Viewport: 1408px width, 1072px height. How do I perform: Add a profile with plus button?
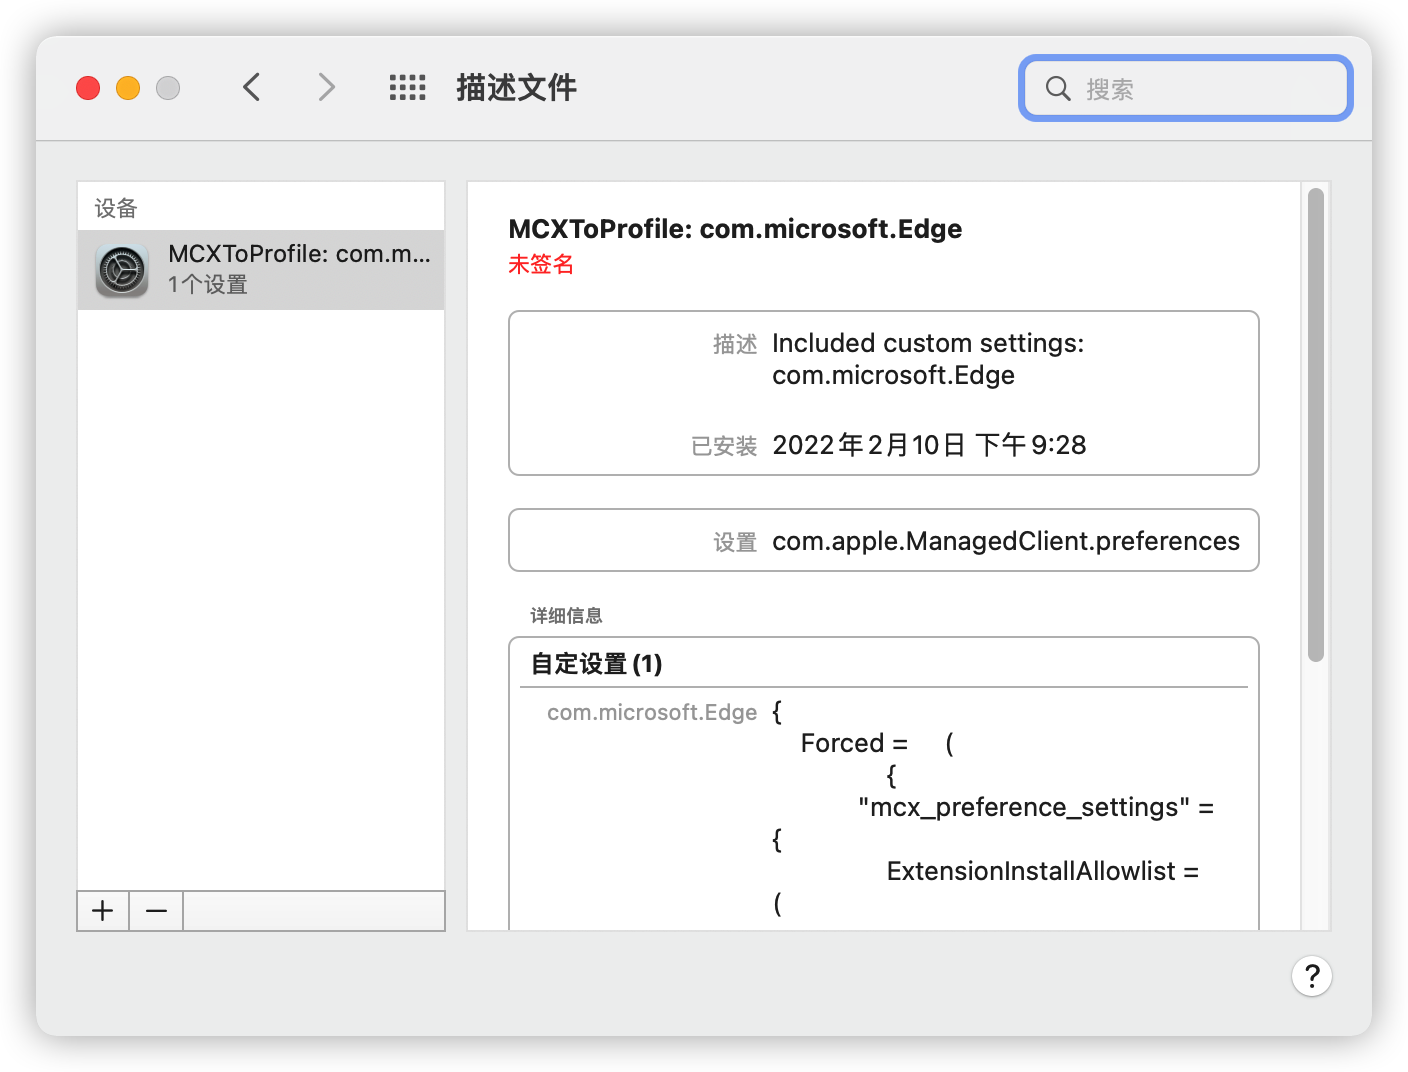[x=103, y=911]
